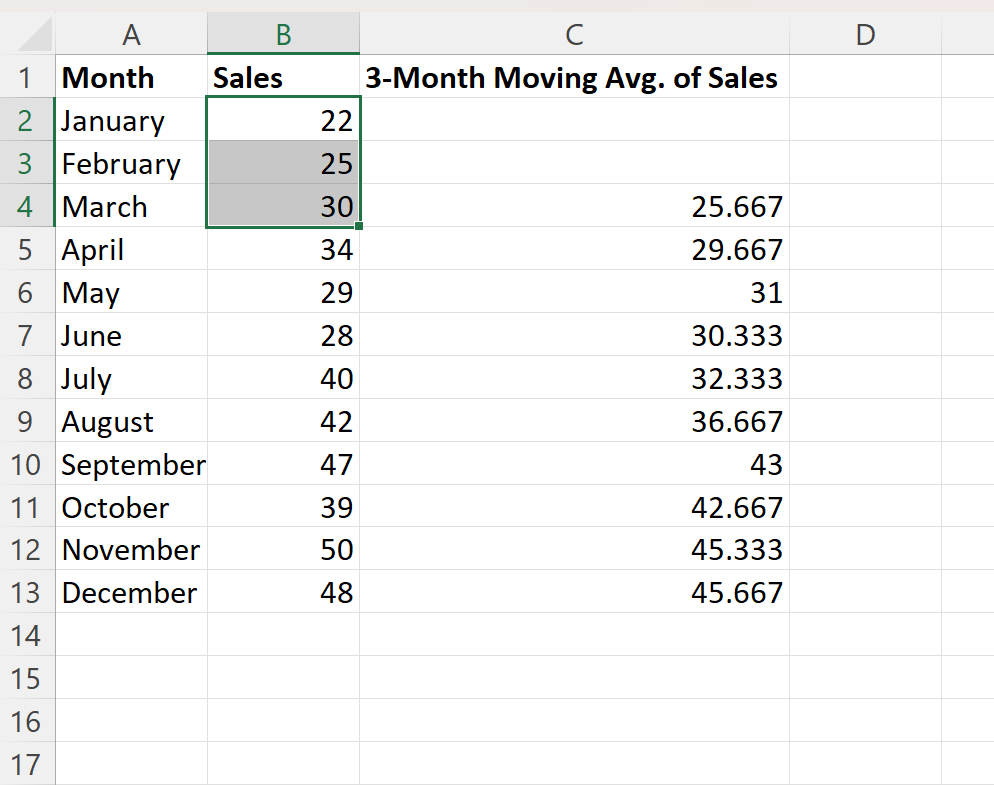The height and width of the screenshot is (785, 994).
Task: Select the 'March' cell
Action: click(131, 207)
